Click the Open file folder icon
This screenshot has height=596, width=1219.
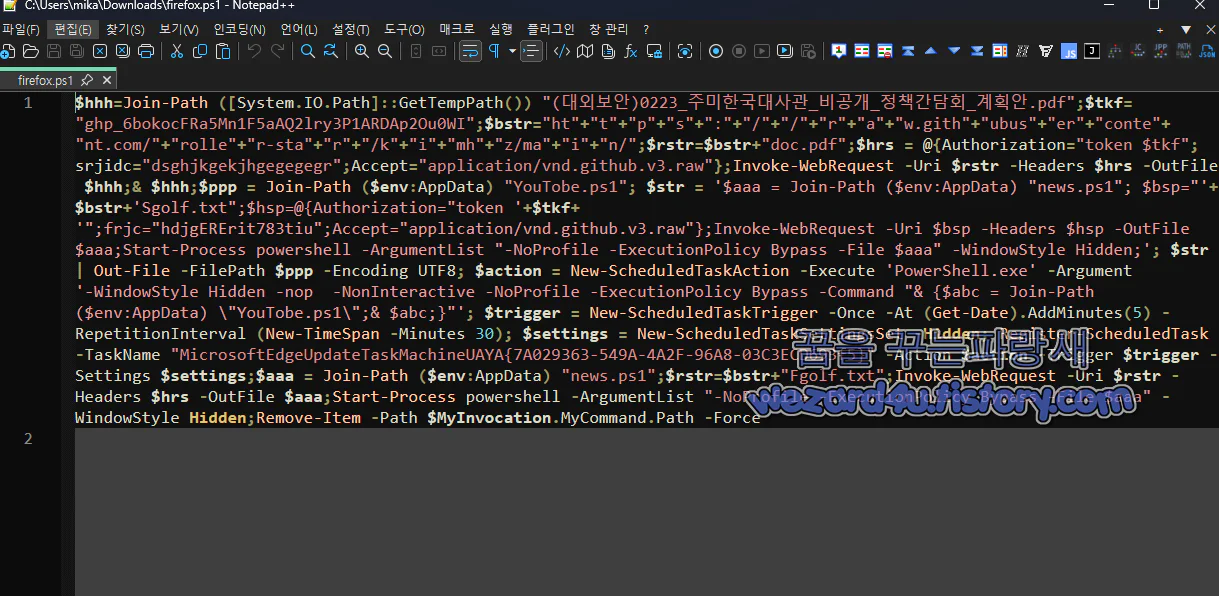[x=31, y=51]
